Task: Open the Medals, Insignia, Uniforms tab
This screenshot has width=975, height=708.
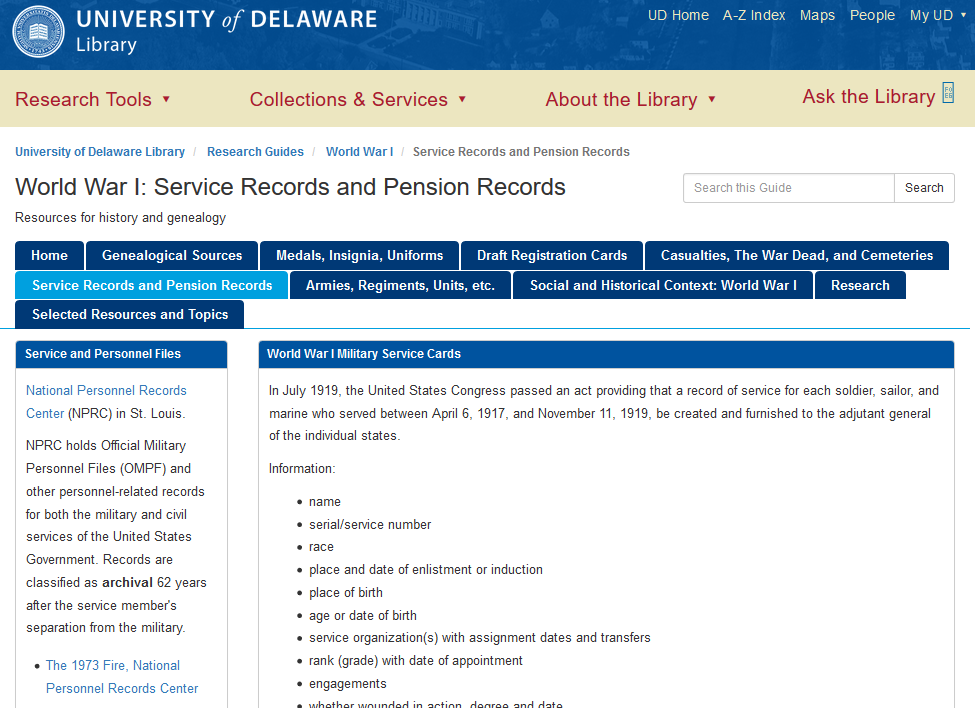Action: (x=359, y=255)
